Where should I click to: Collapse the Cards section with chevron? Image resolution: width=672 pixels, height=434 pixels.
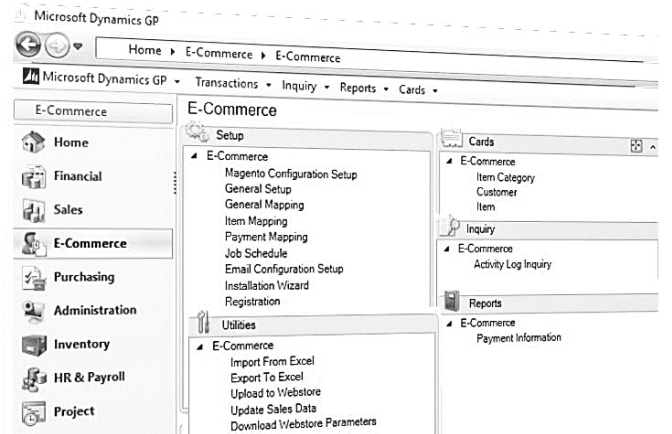653,147
